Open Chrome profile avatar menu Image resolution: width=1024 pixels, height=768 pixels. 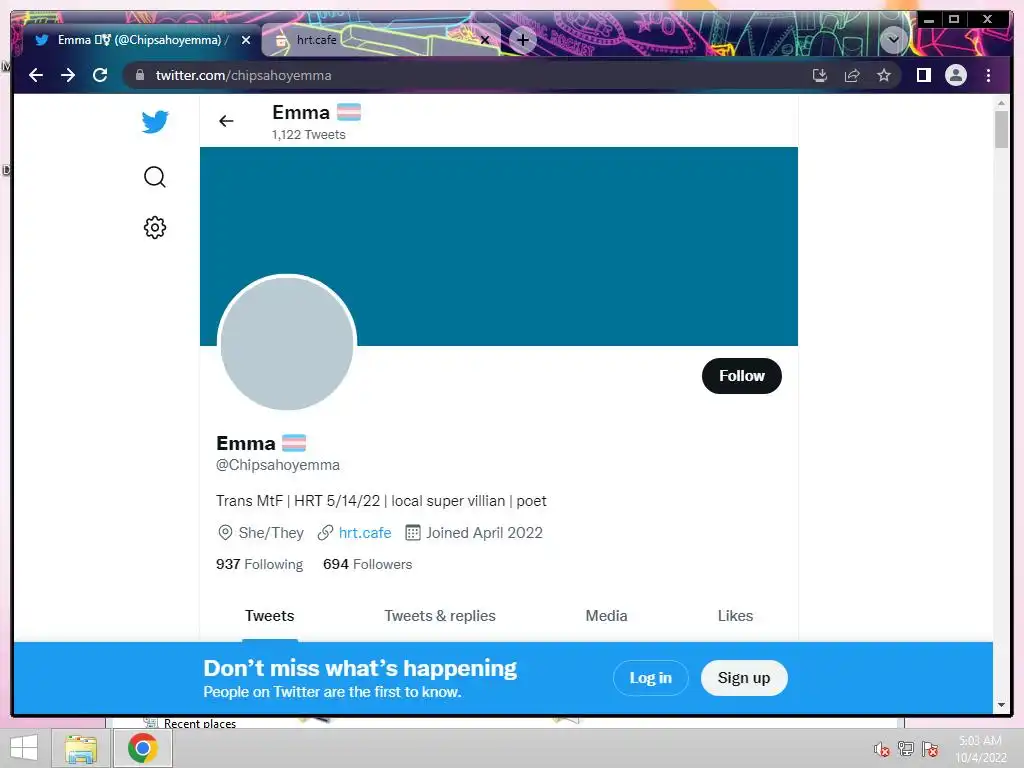click(x=955, y=75)
